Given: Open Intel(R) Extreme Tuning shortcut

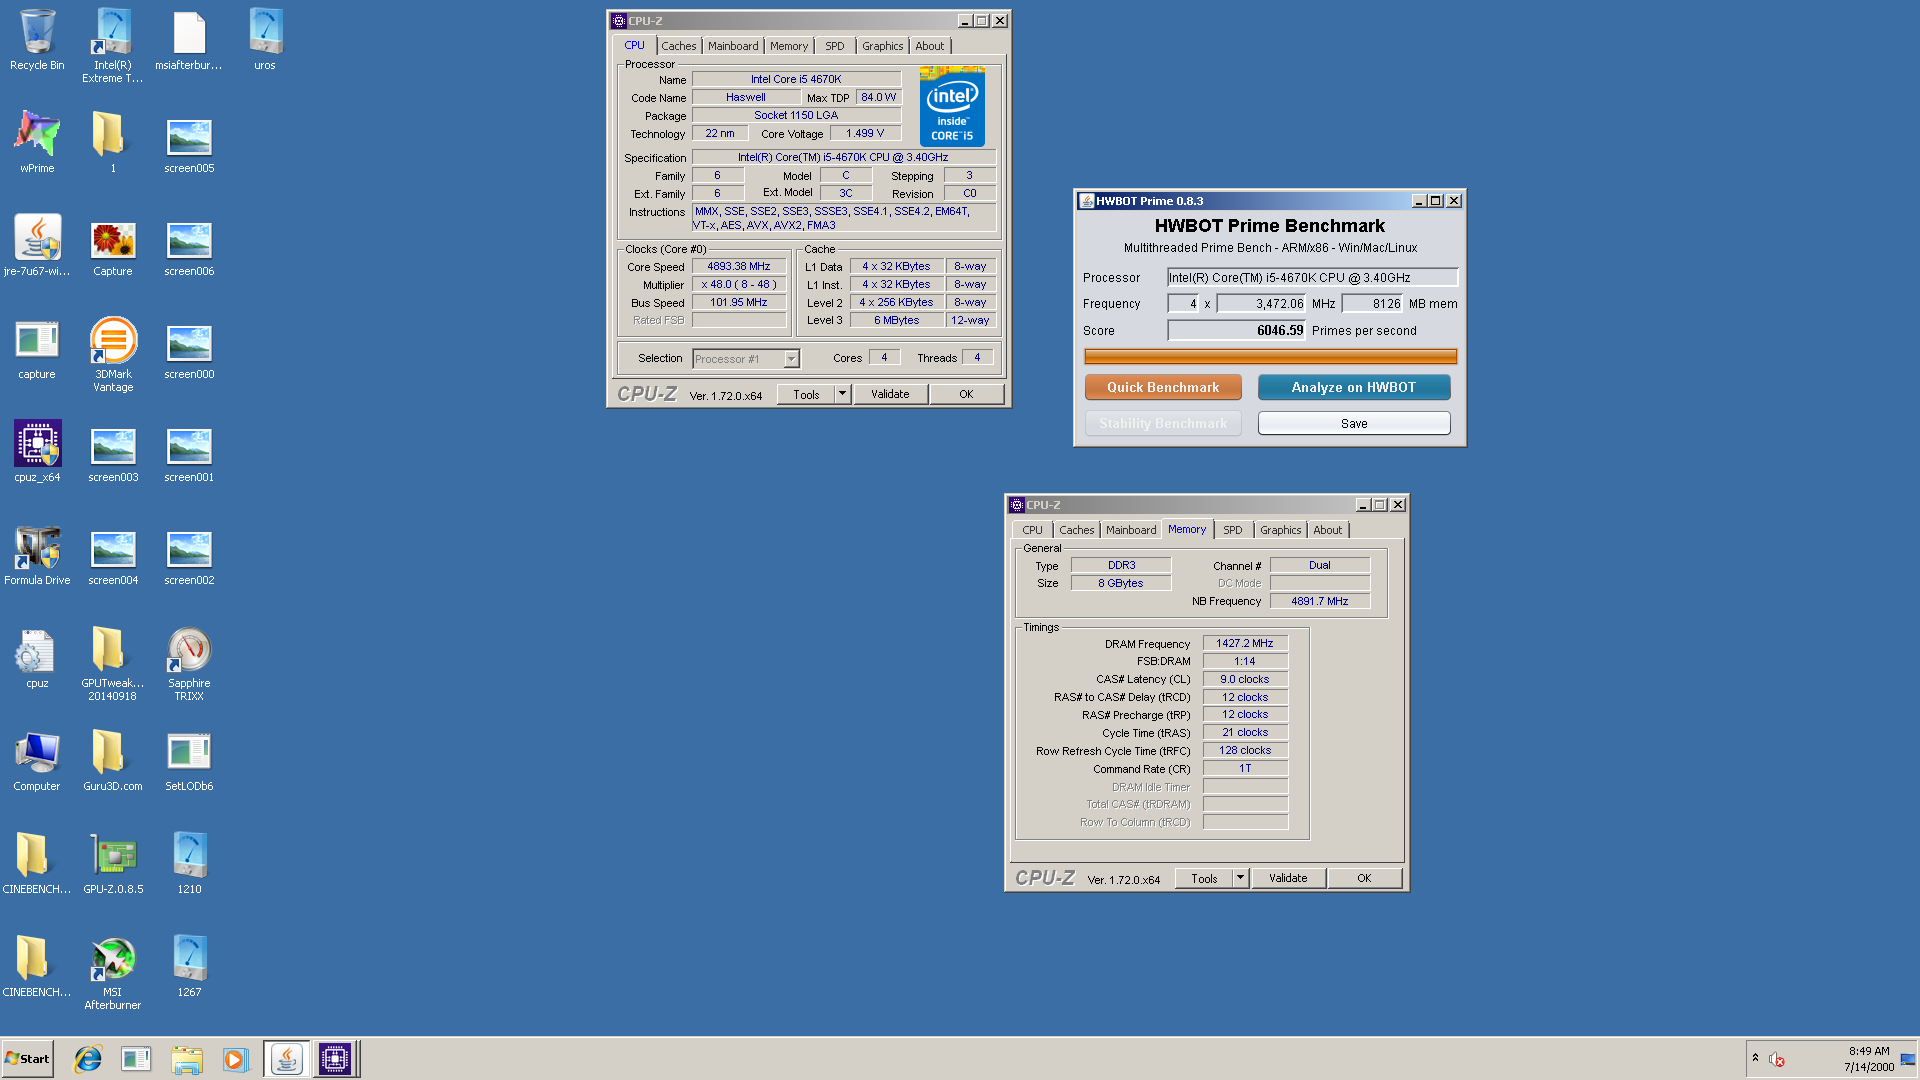Looking at the screenshot, I should pyautogui.click(x=113, y=46).
